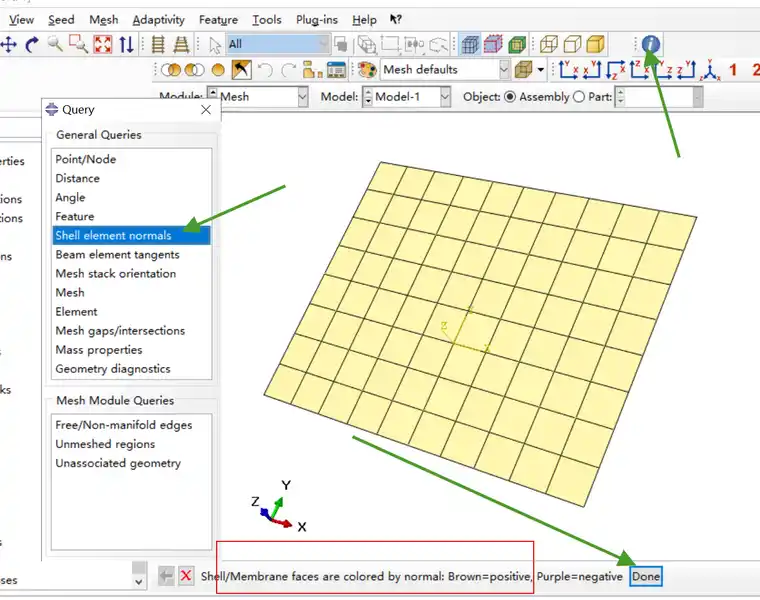Click the shaded render style cube icon
This screenshot has height=600, width=760.
click(x=596, y=45)
